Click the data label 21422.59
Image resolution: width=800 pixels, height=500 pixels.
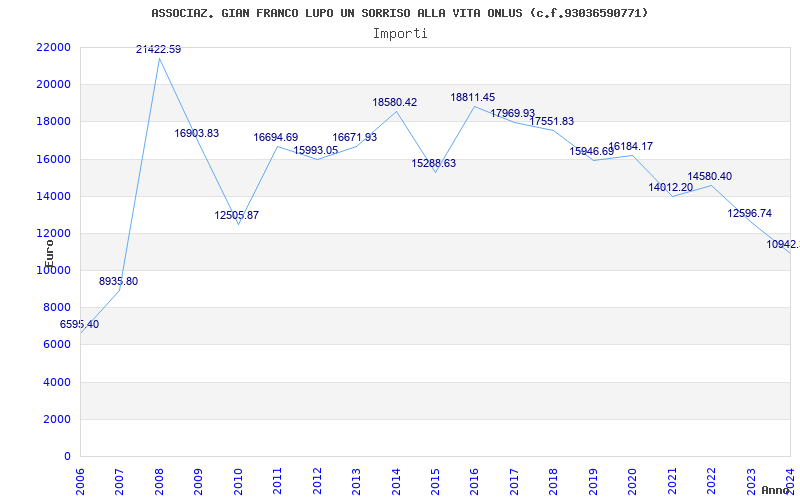pos(158,49)
